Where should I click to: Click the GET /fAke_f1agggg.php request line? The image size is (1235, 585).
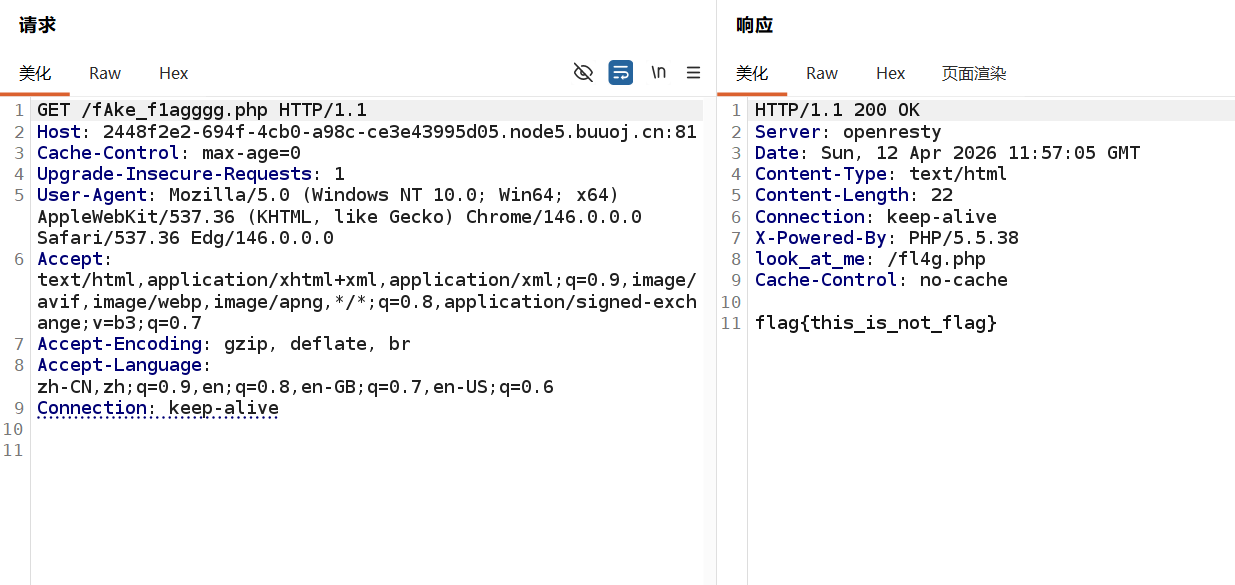(x=202, y=110)
